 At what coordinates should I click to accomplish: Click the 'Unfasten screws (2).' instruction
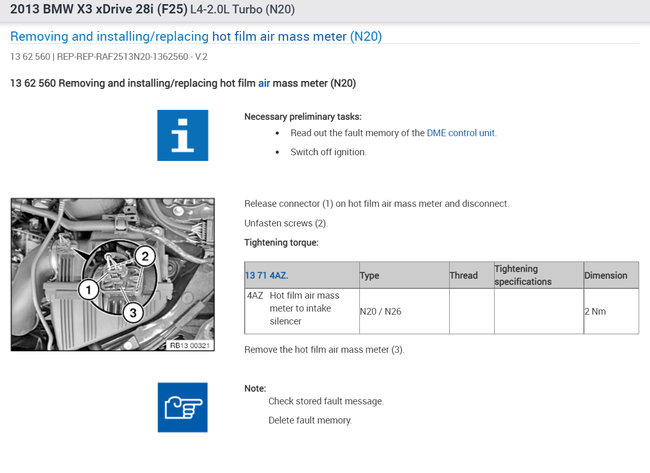point(286,223)
